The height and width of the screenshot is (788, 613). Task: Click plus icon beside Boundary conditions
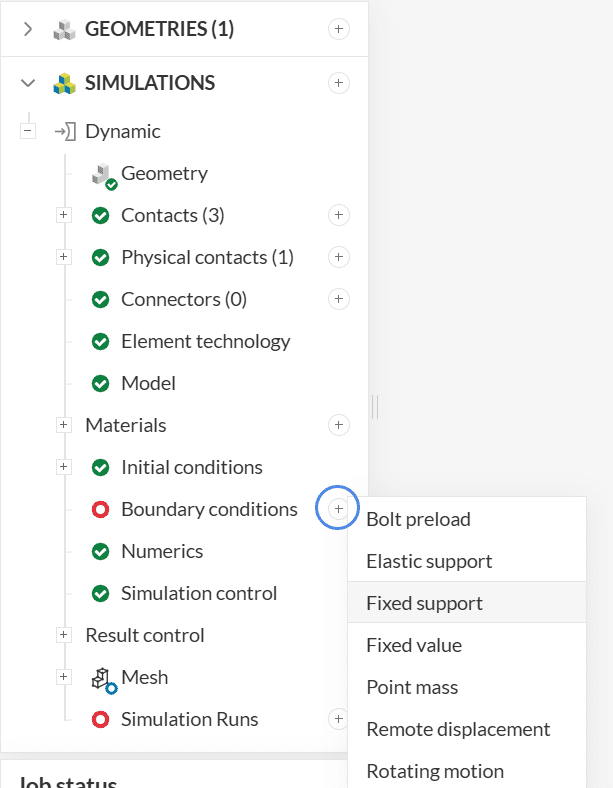point(339,509)
